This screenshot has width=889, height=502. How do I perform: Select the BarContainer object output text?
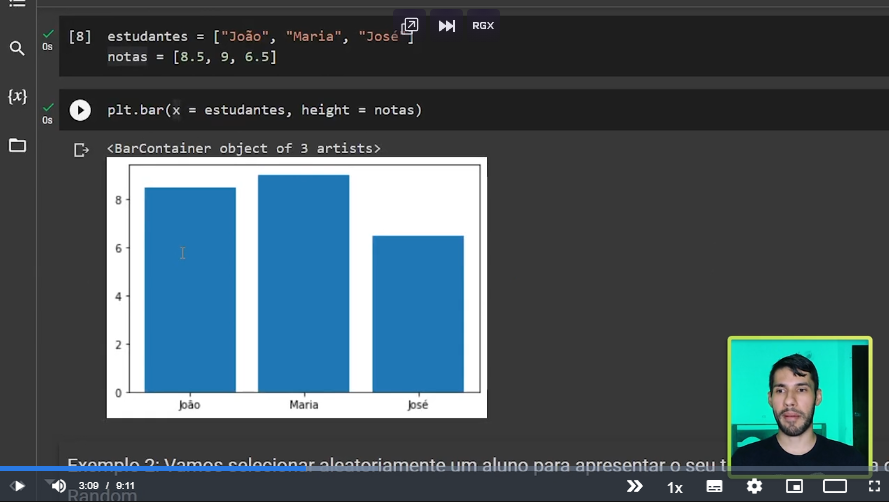(x=244, y=149)
